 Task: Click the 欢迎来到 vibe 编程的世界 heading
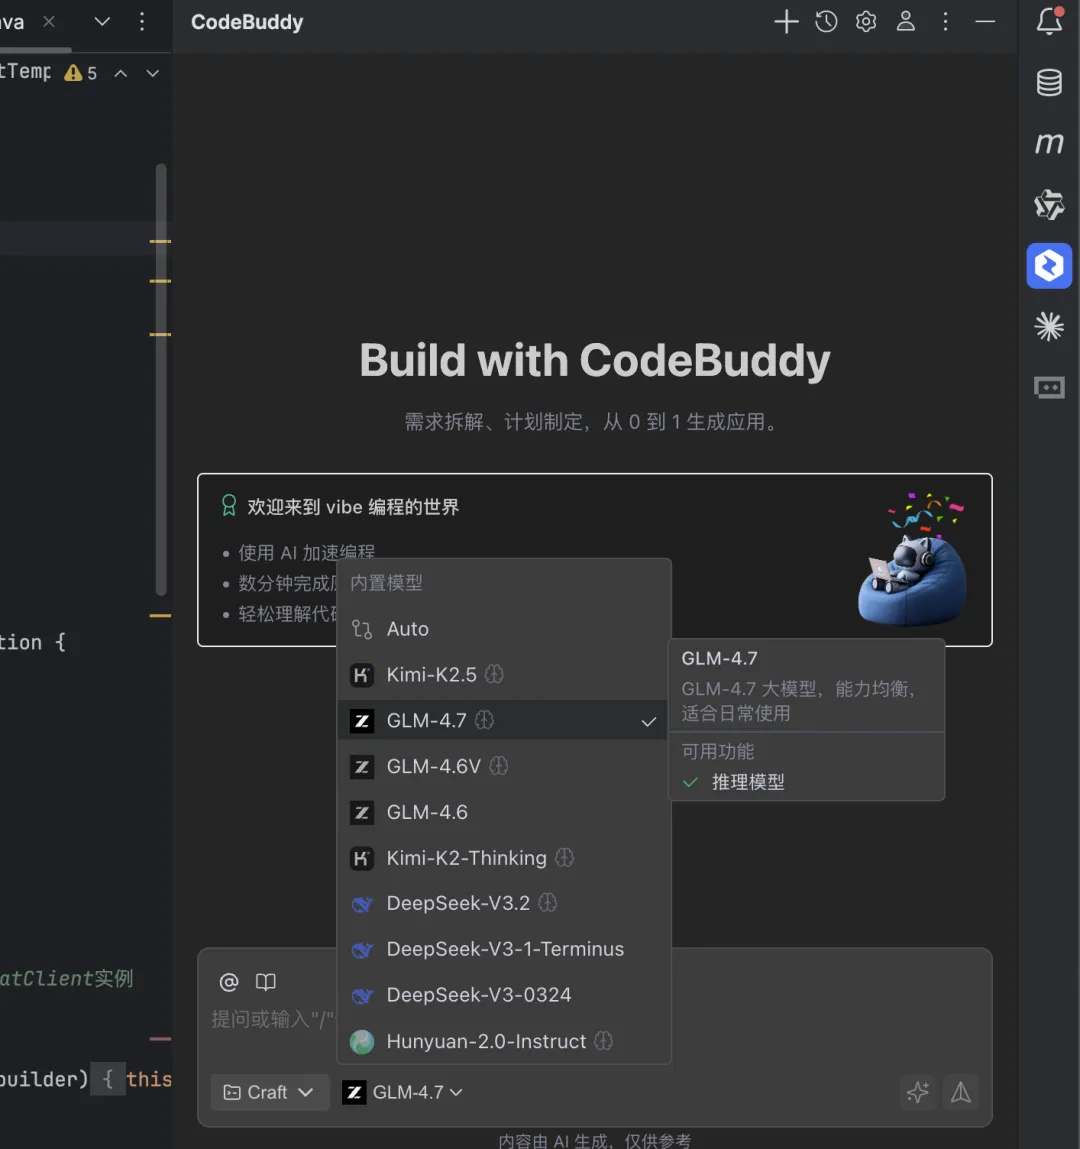[353, 506]
